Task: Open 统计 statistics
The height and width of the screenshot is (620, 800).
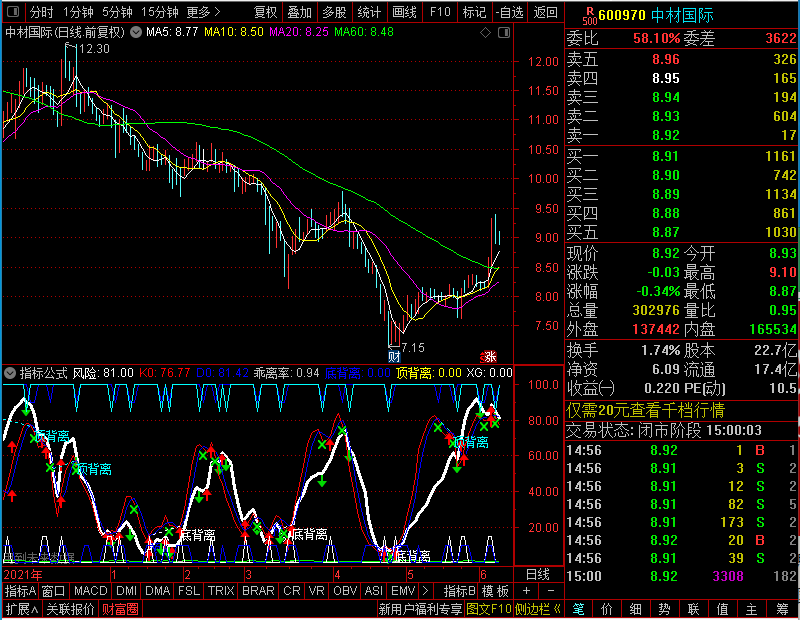Action: tap(369, 12)
